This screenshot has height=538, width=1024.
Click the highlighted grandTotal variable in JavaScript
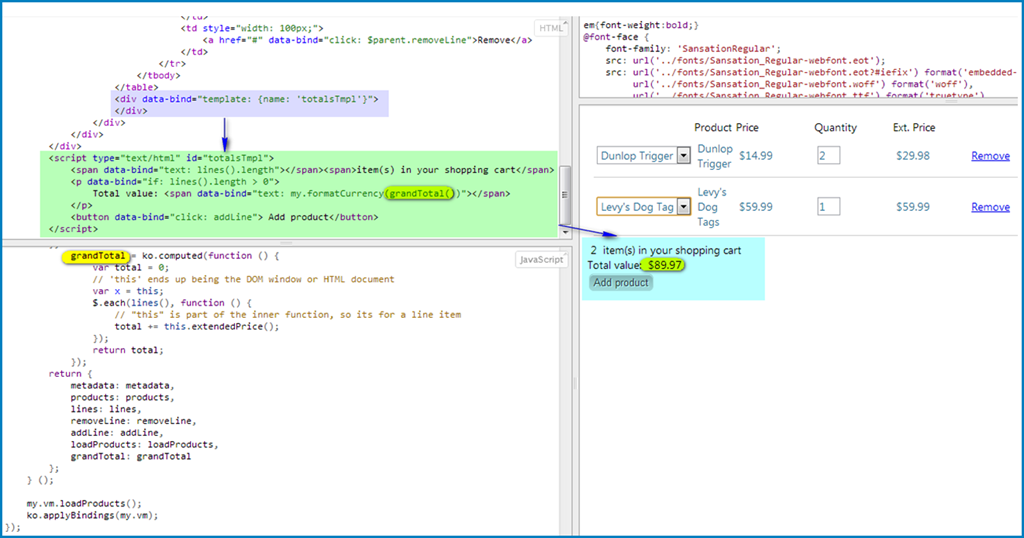98,256
